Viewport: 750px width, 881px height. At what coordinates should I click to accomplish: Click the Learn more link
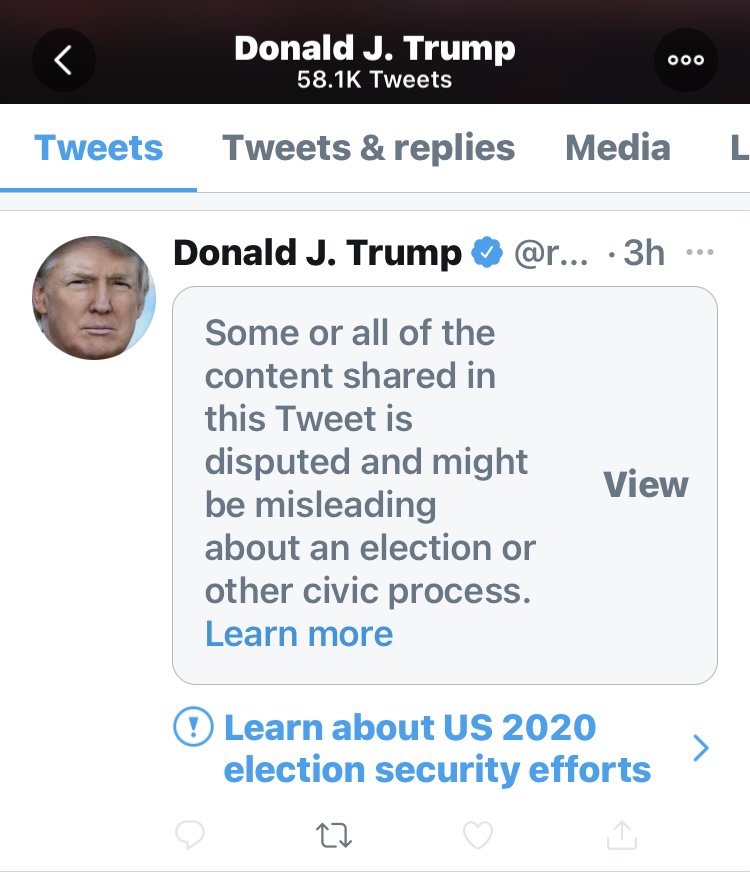[299, 634]
